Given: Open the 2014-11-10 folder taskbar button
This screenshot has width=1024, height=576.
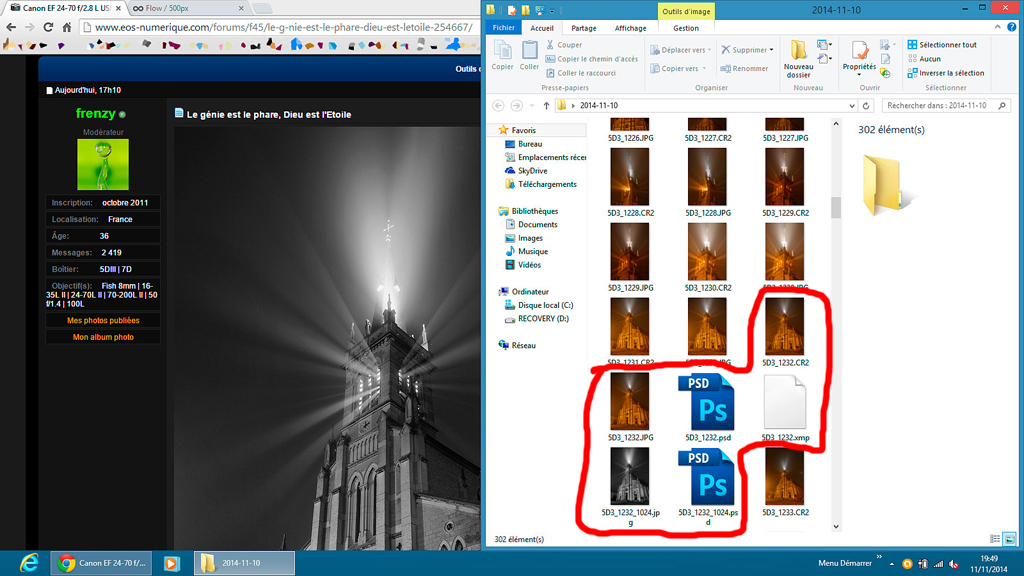Looking at the screenshot, I should pyautogui.click(x=244, y=563).
